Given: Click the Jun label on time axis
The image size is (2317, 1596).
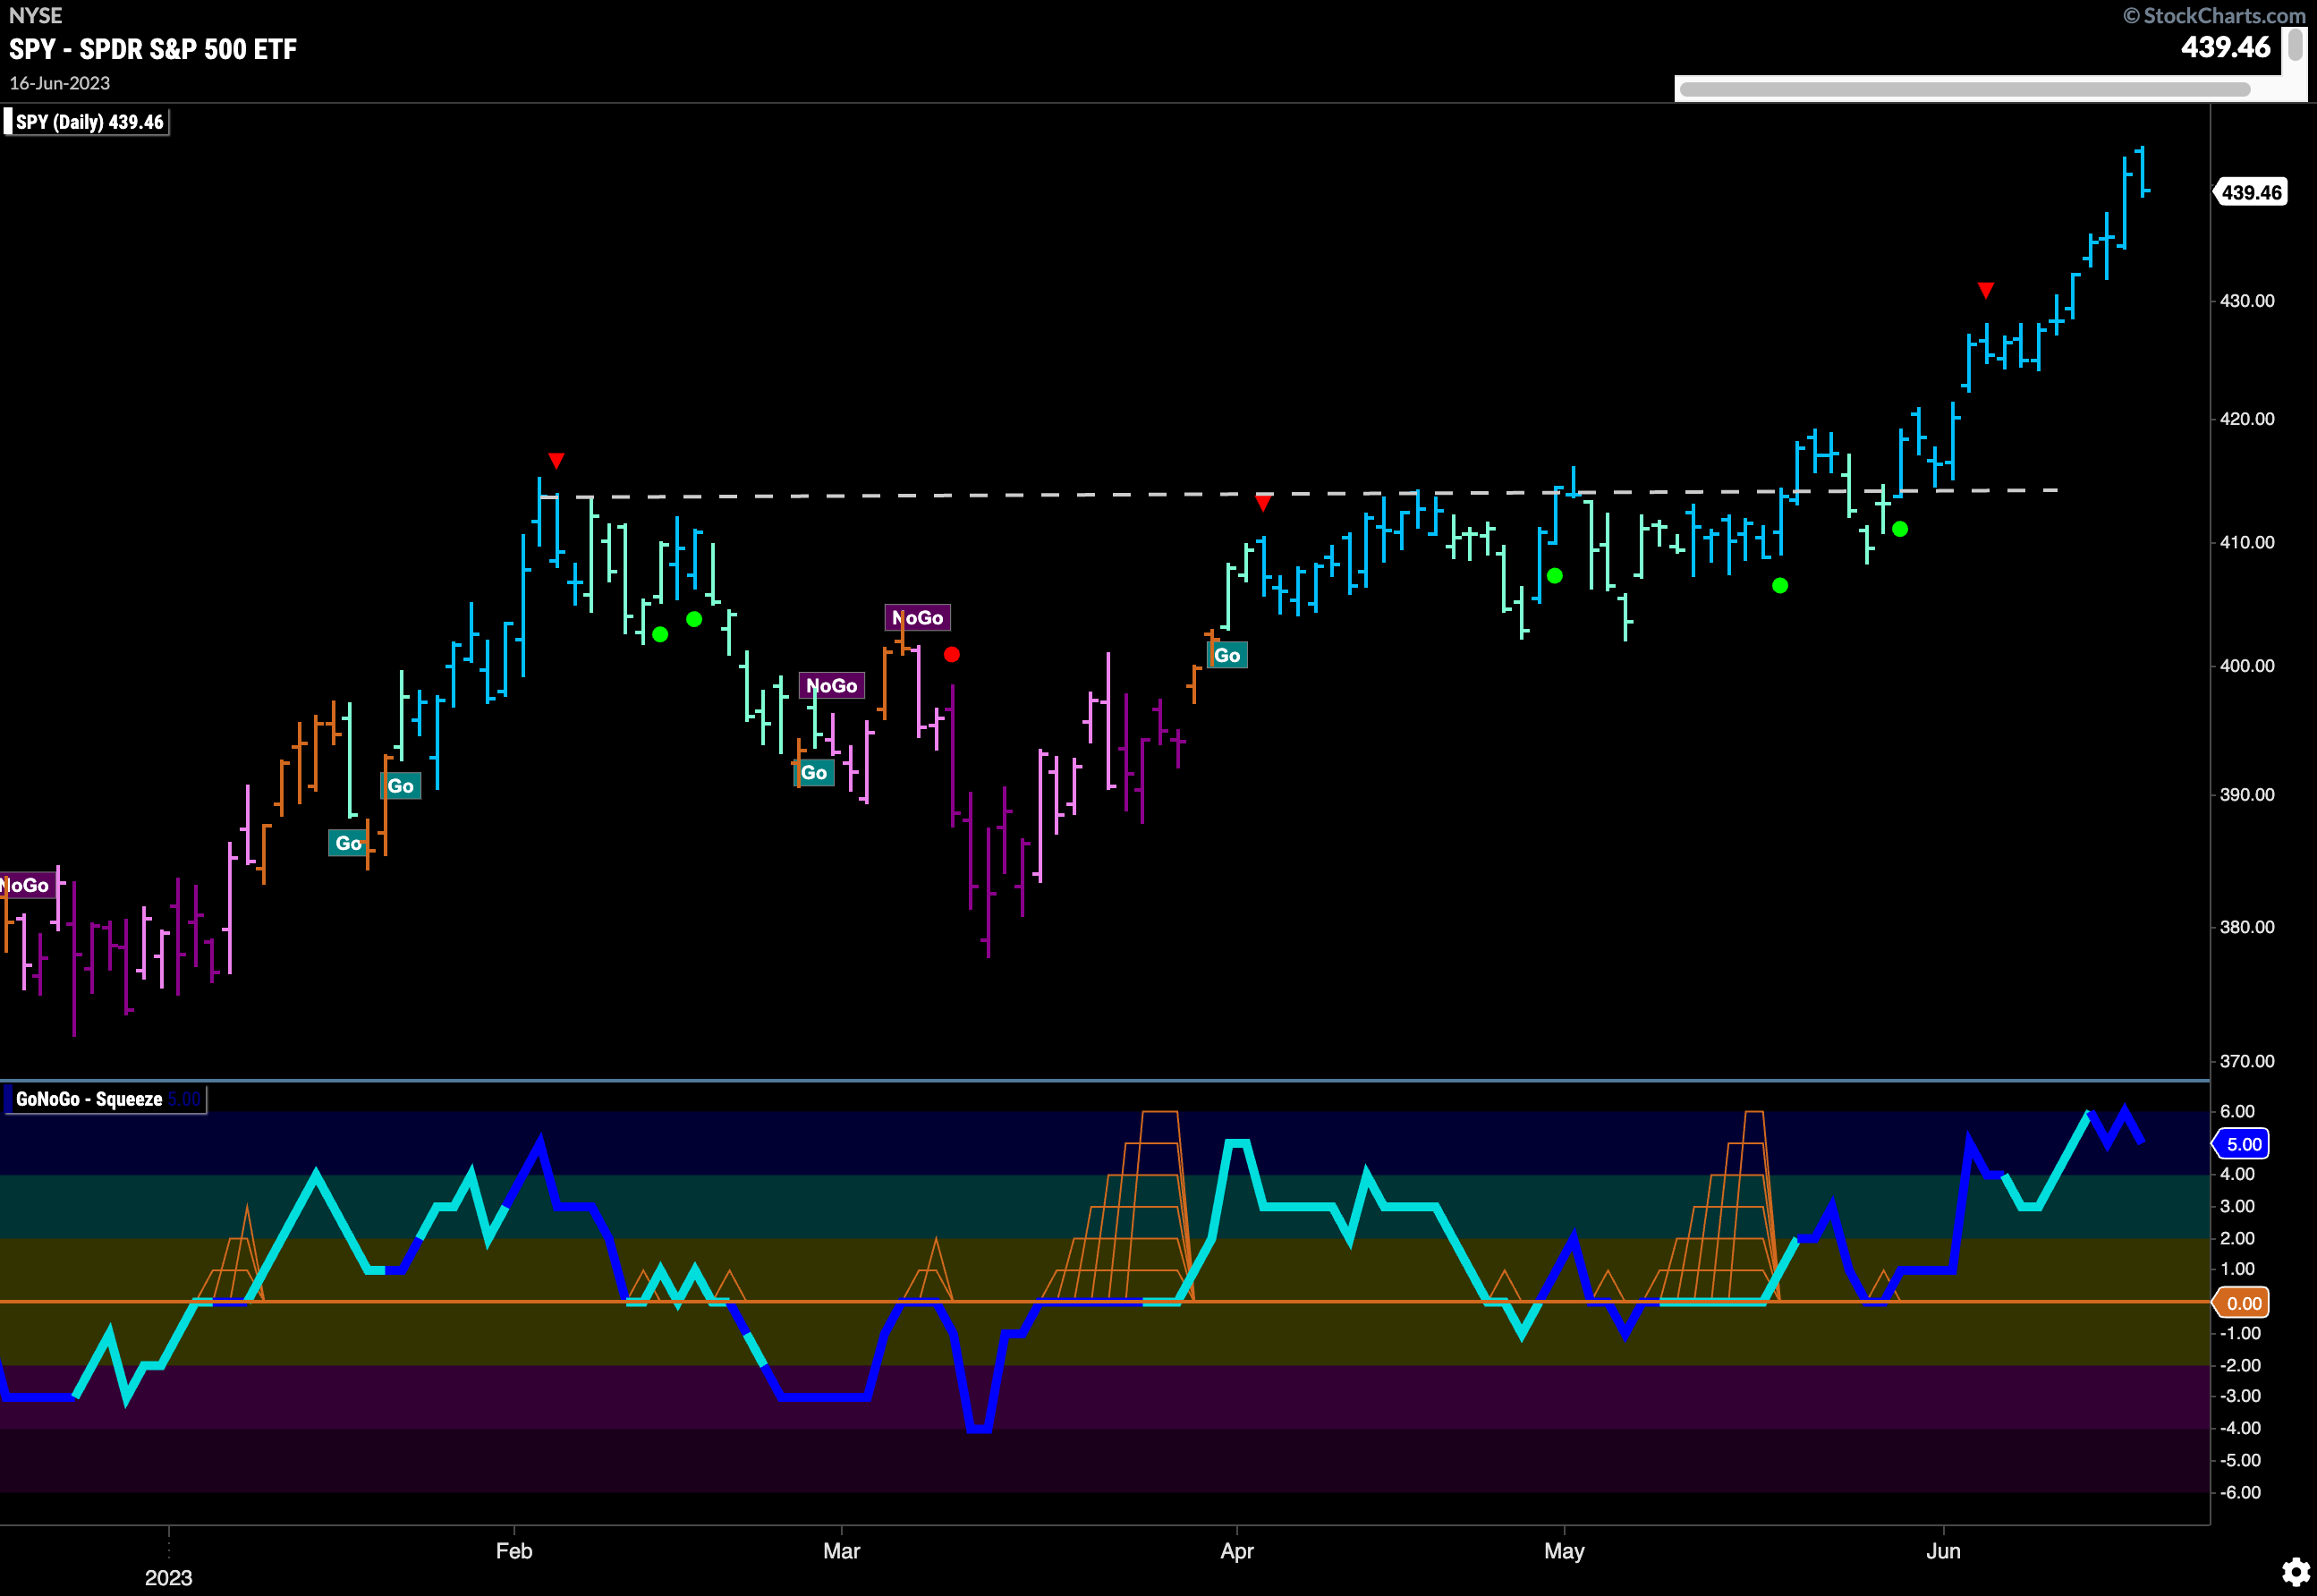Looking at the screenshot, I should 1943,1551.
